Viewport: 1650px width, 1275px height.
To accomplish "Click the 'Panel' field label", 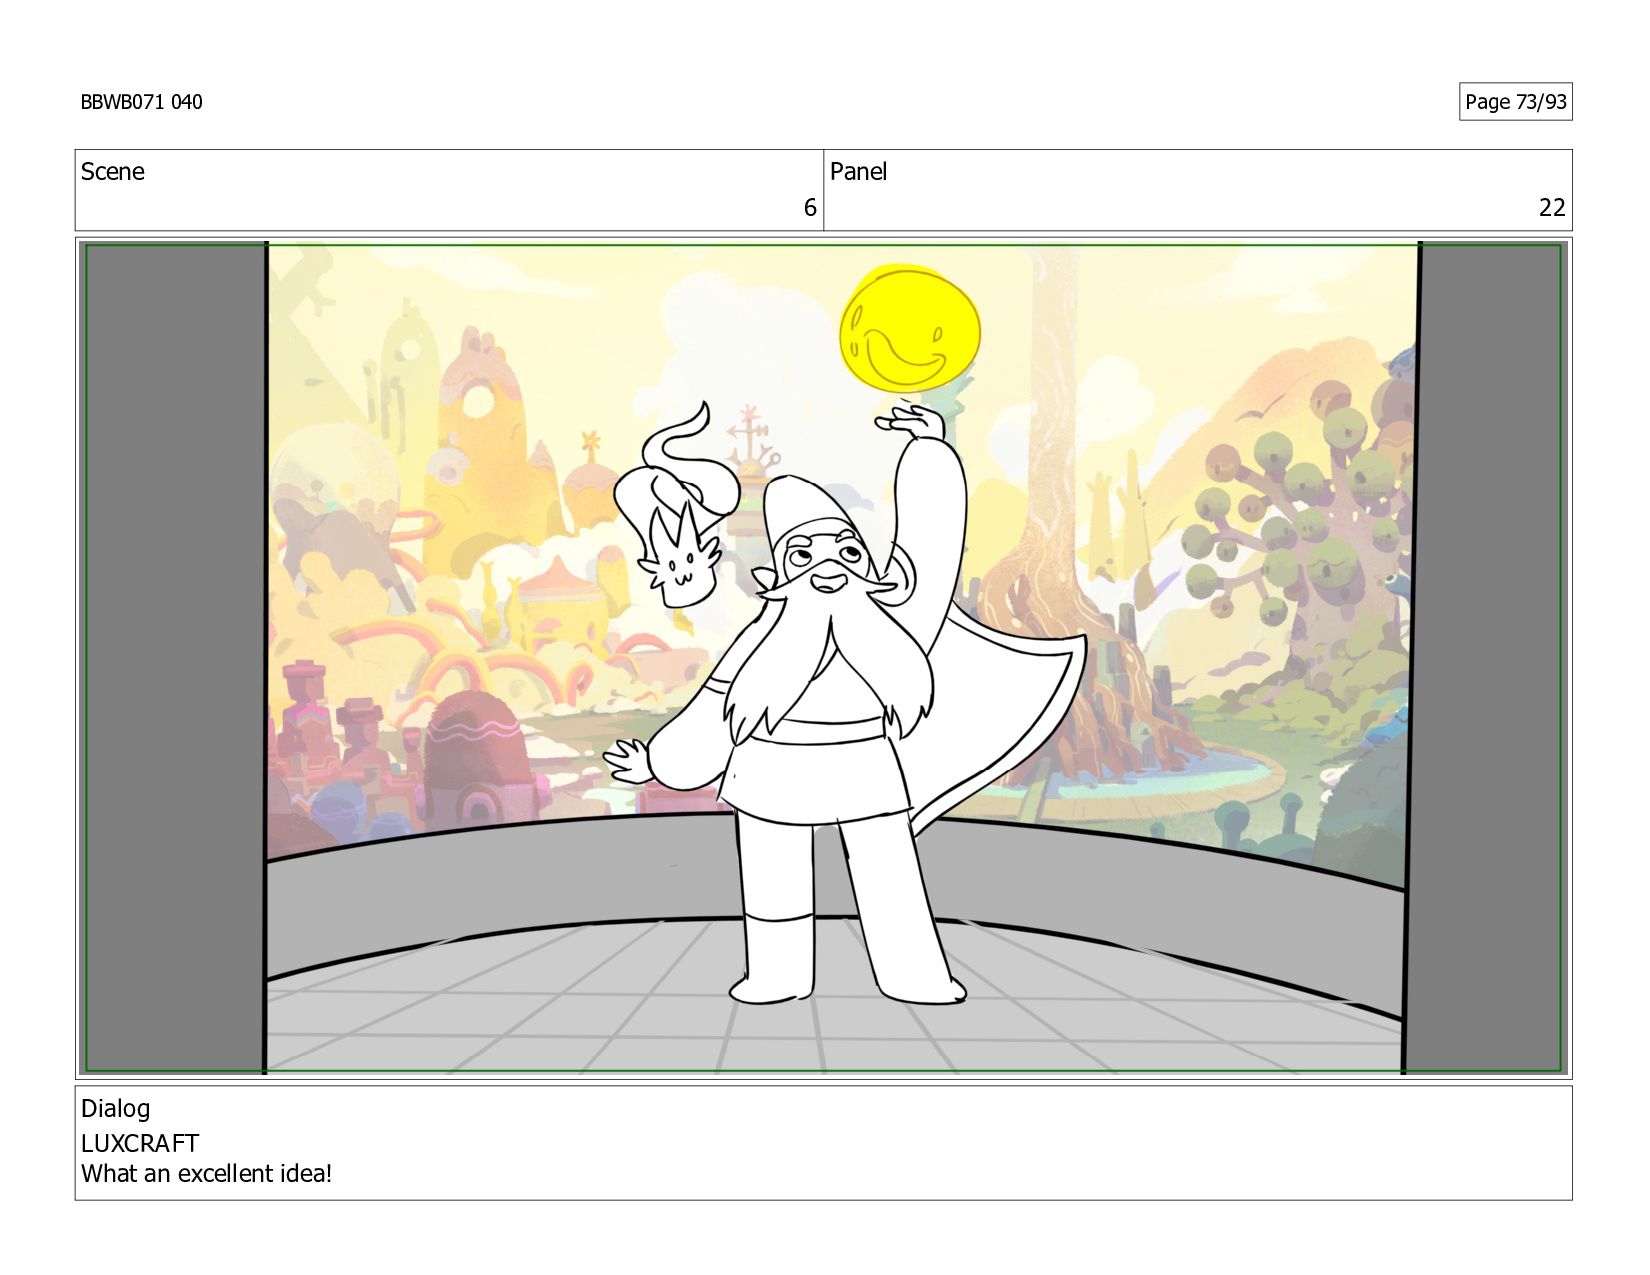I will pos(858,172).
